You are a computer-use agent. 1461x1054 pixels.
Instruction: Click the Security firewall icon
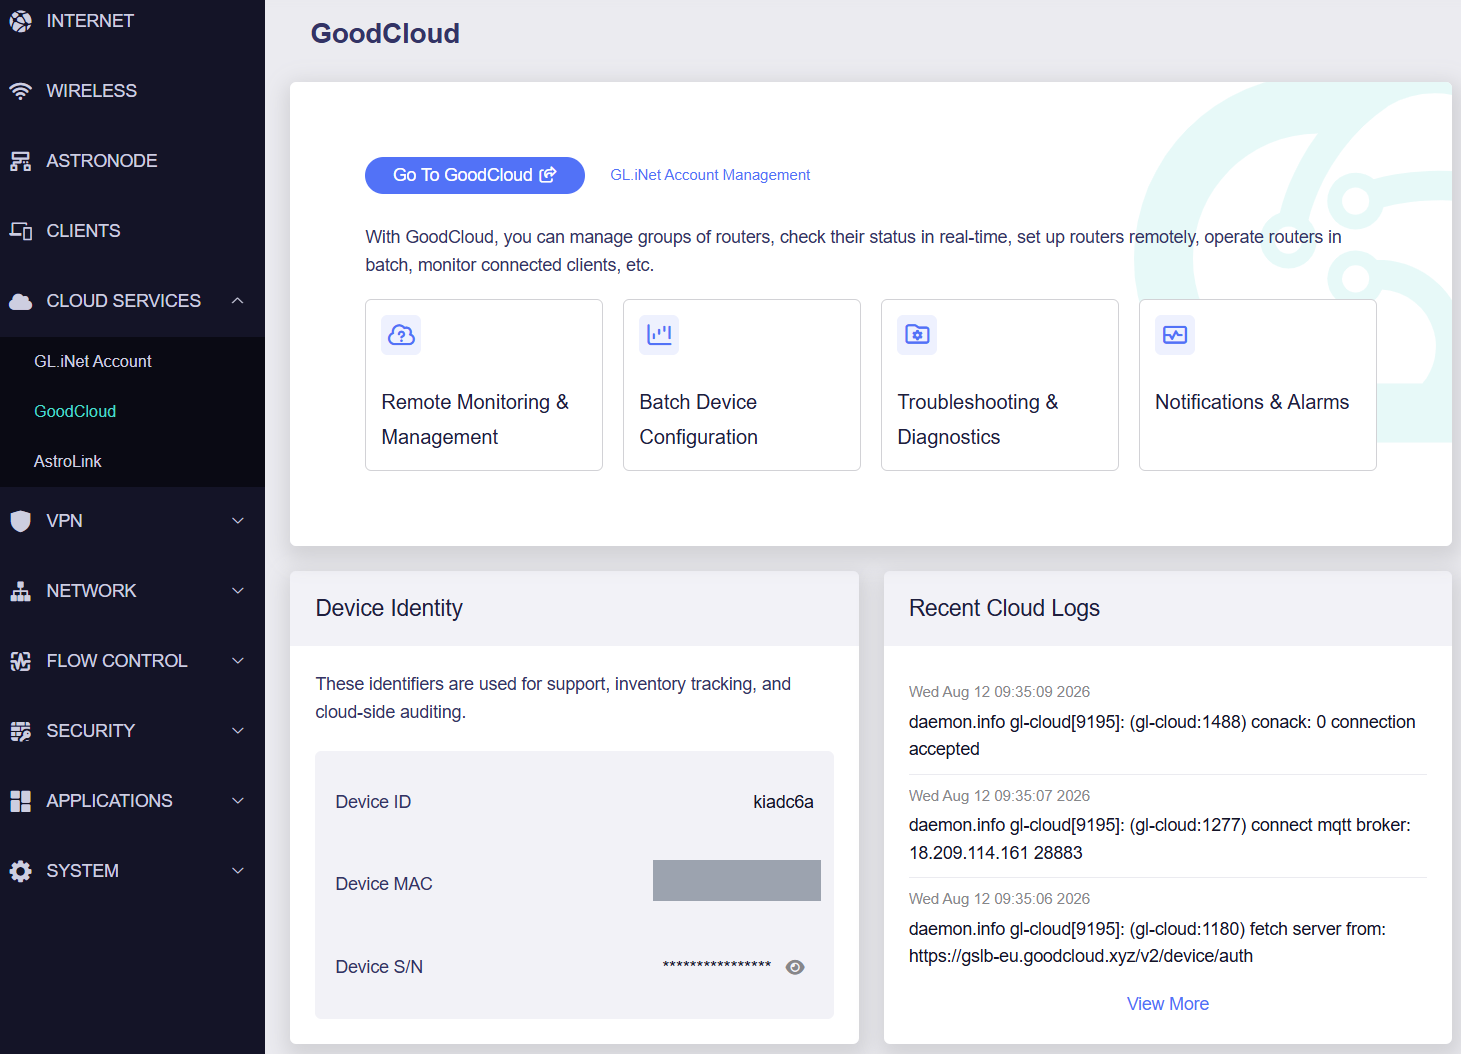point(20,731)
